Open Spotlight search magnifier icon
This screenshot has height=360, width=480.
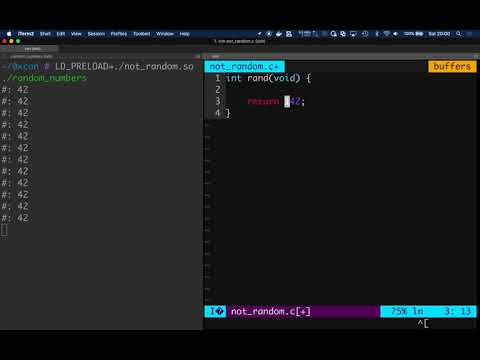(x=459, y=34)
